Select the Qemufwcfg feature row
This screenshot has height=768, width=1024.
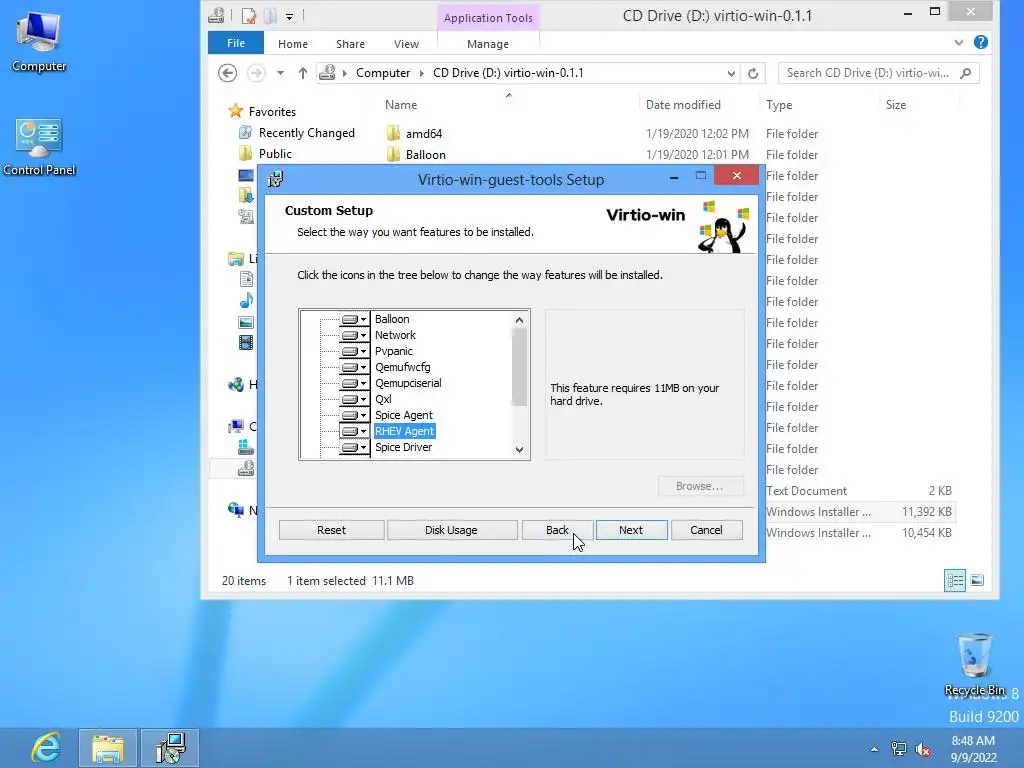pyautogui.click(x=402, y=367)
